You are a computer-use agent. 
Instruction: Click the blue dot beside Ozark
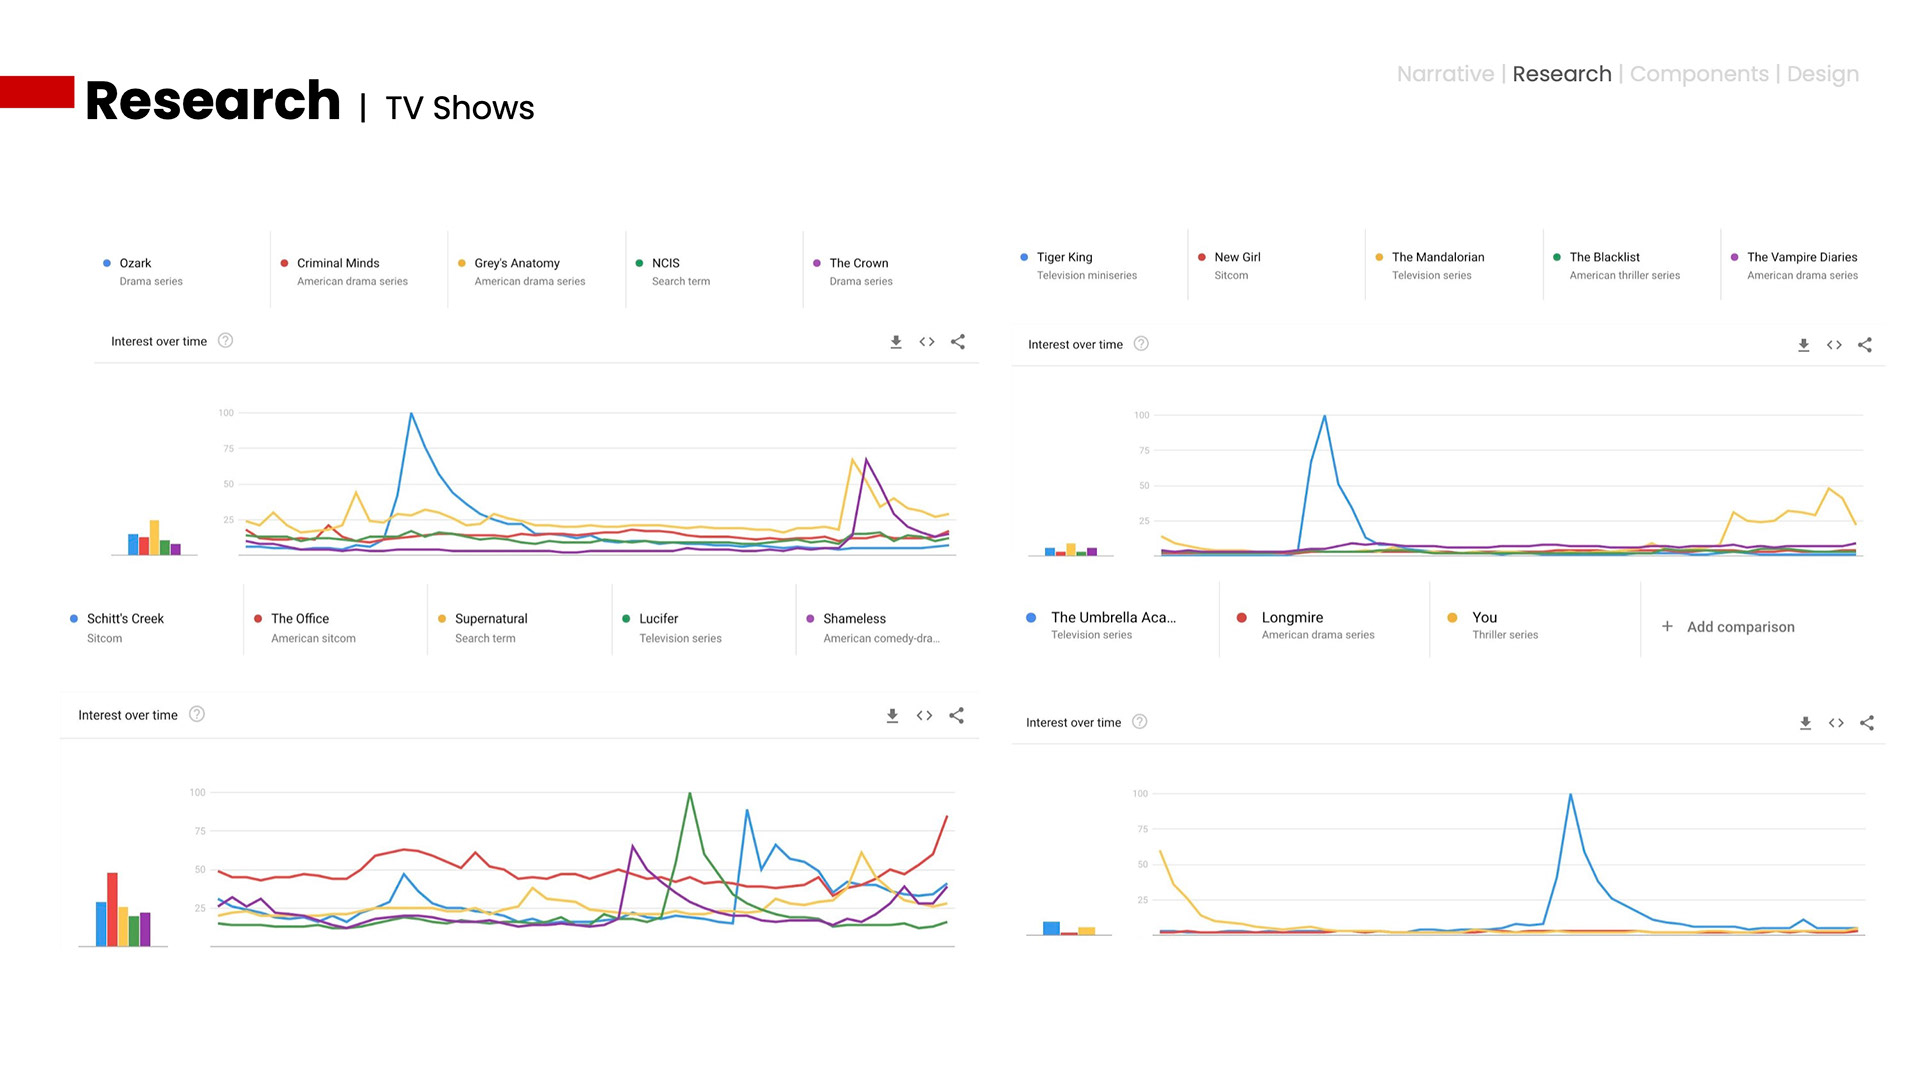(x=107, y=263)
